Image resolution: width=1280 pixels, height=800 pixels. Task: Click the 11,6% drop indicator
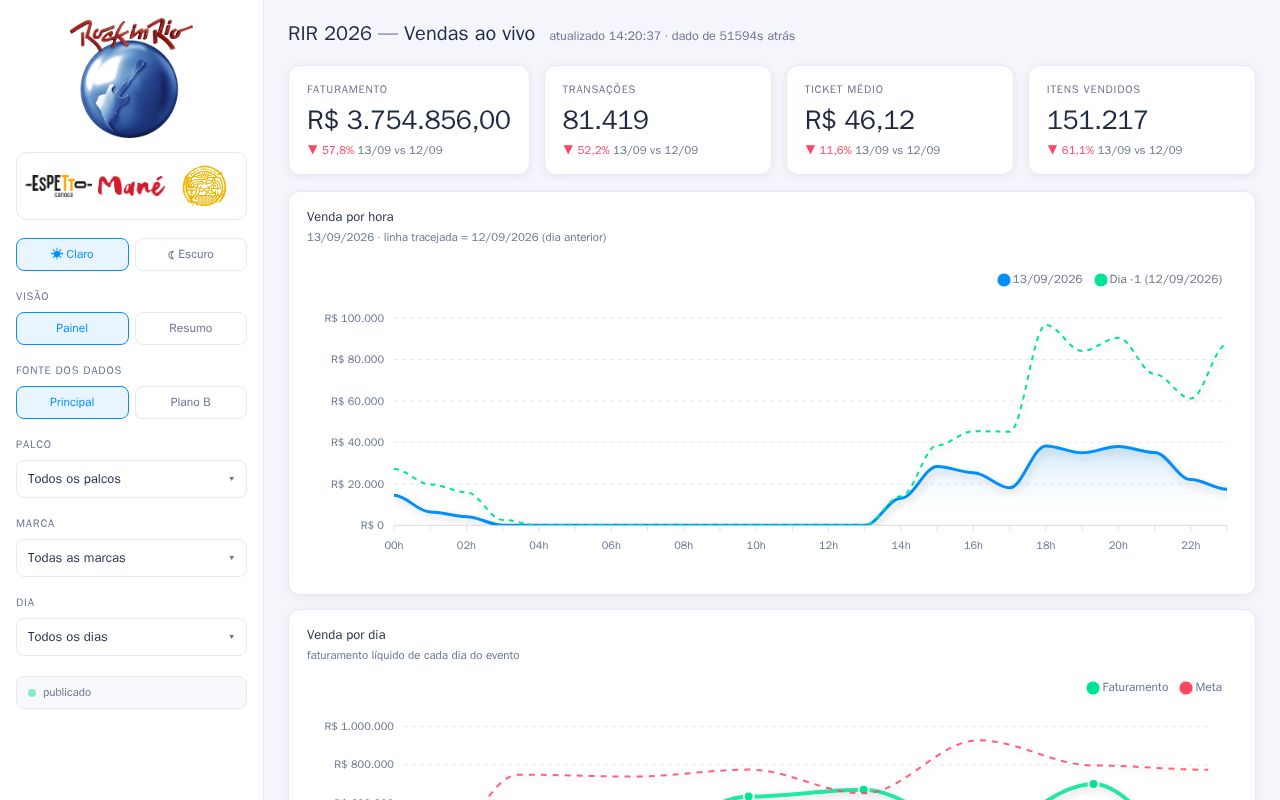point(829,150)
